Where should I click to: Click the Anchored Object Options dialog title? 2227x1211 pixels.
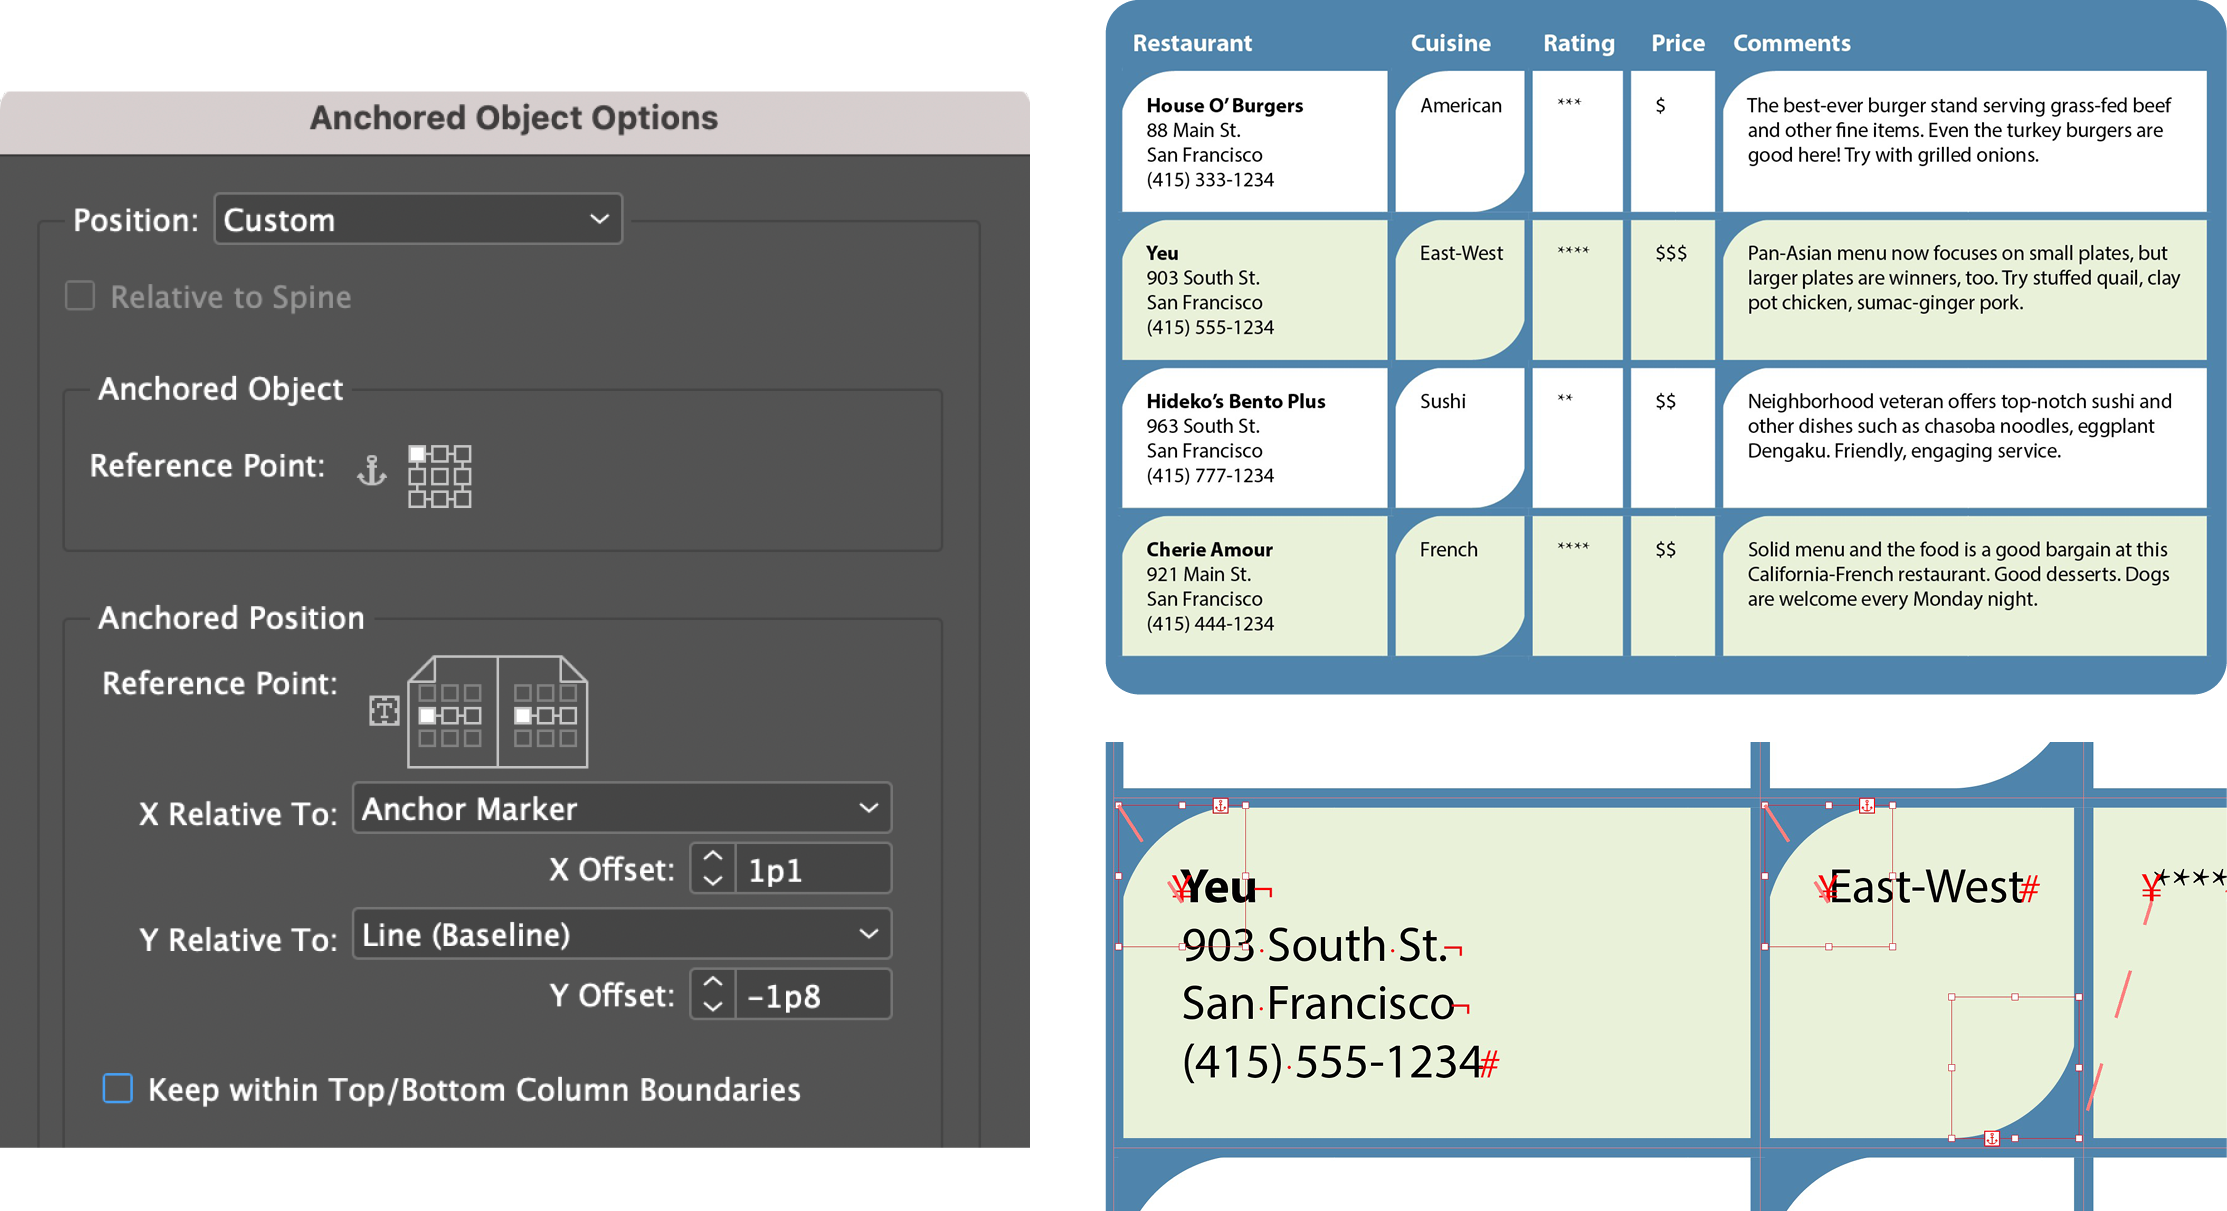click(x=514, y=118)
